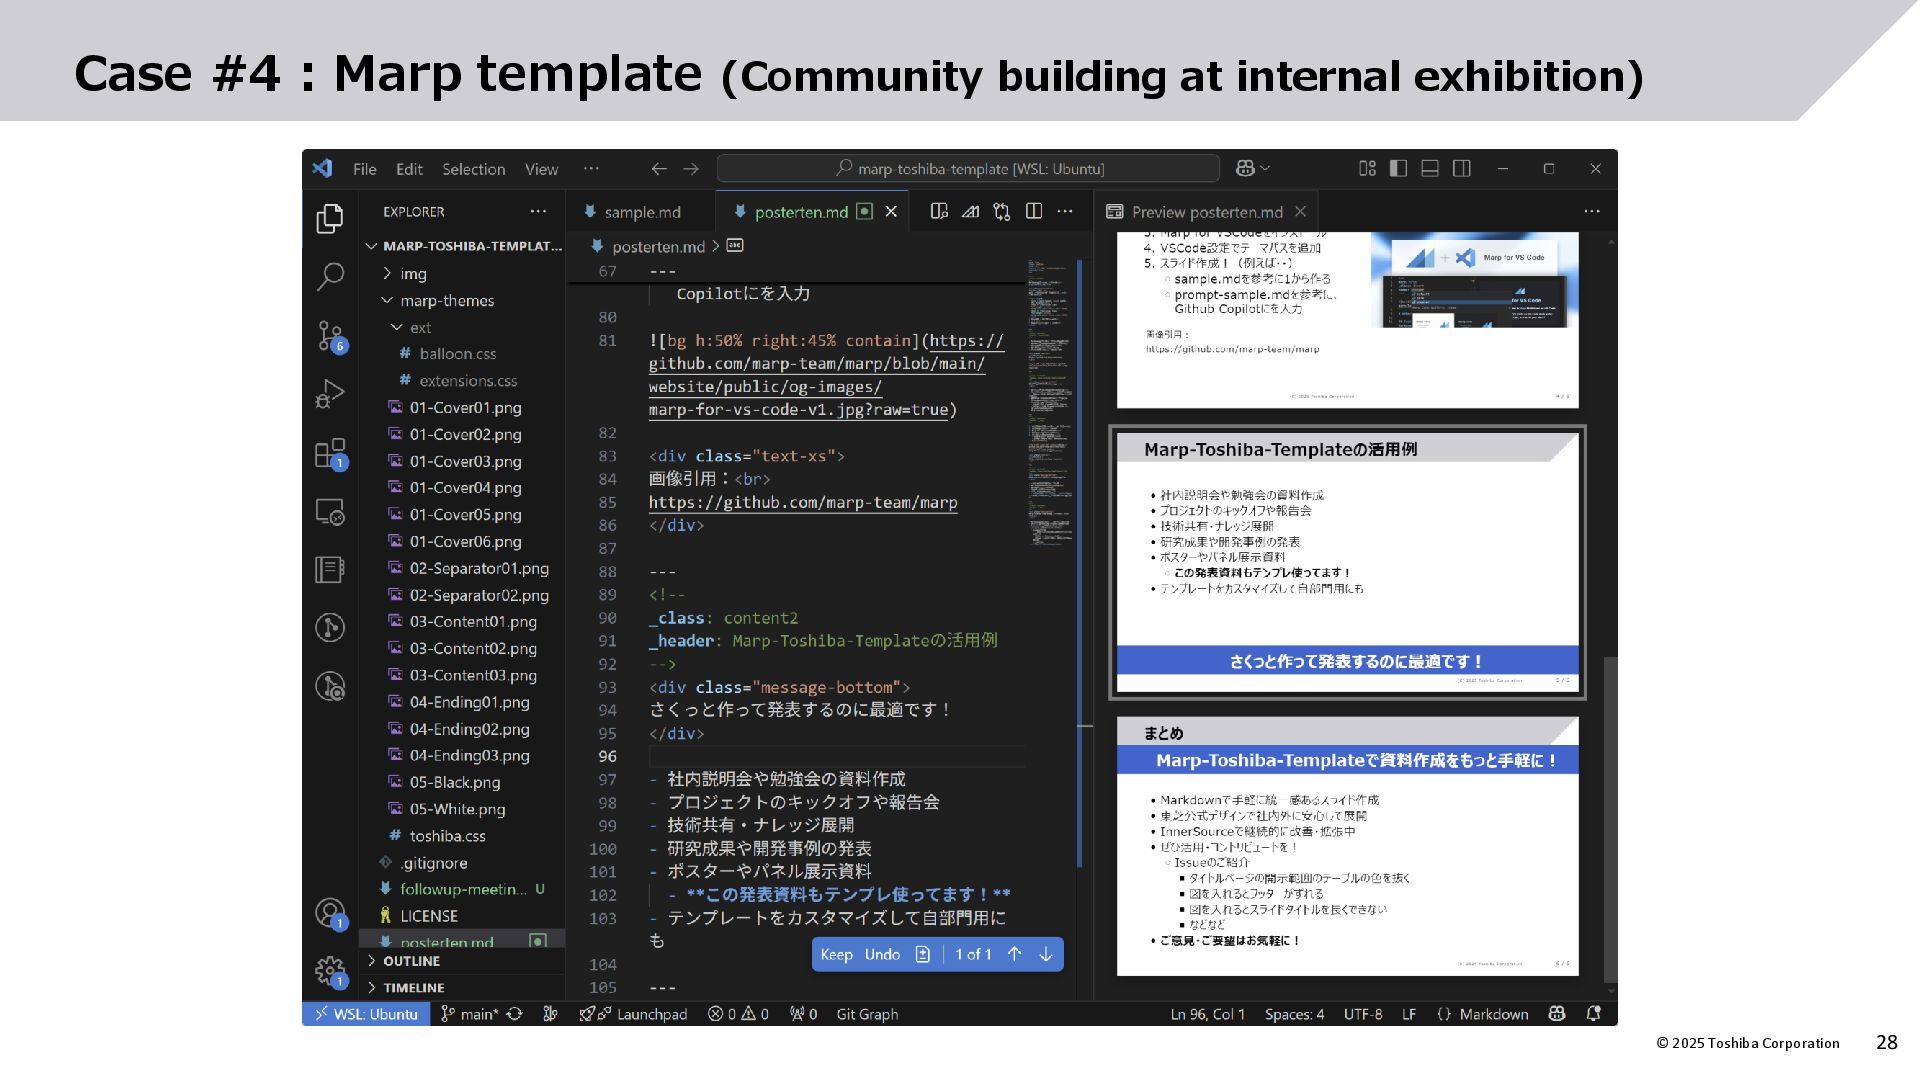
Task: Click the Keep button
Action: tap(836, 954)
